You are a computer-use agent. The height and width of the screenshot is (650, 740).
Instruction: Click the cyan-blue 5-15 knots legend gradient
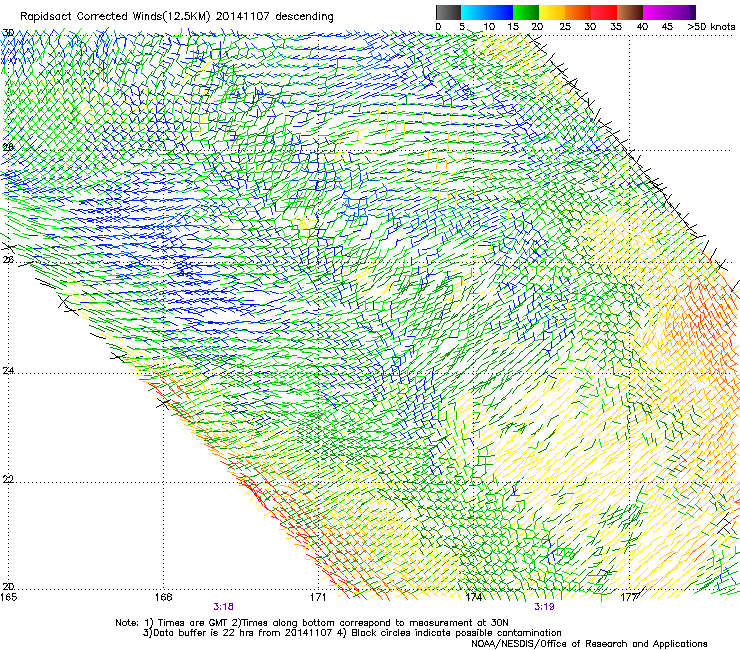click(487, 12)
